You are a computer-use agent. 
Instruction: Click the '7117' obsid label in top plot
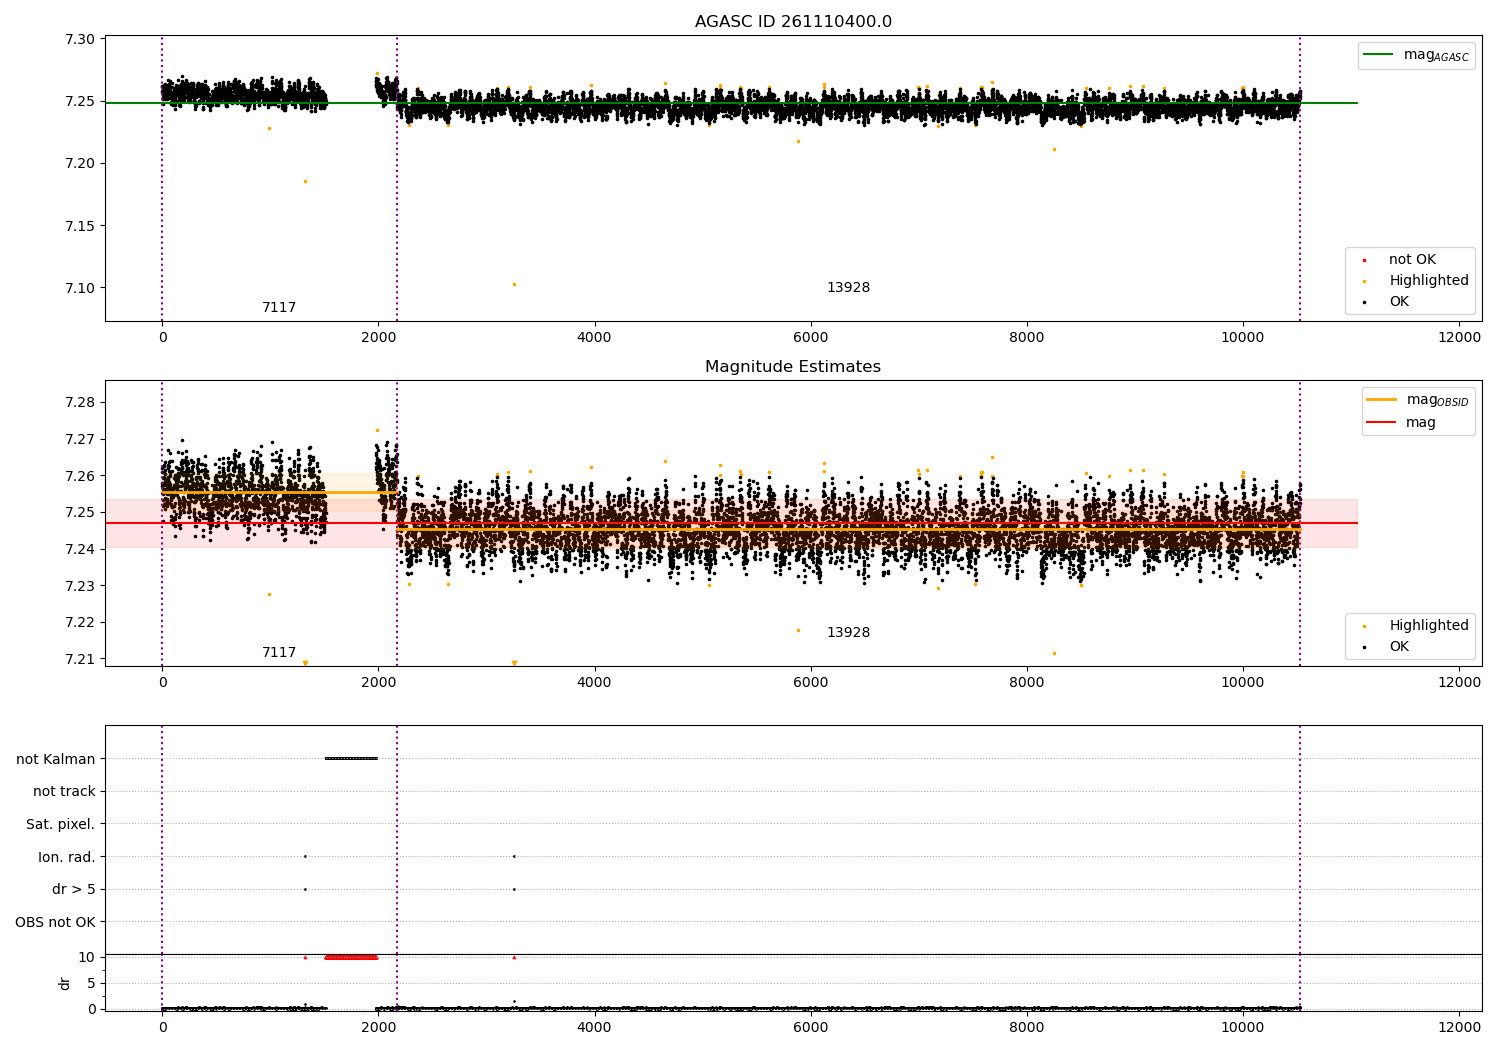tap(279, 308)
